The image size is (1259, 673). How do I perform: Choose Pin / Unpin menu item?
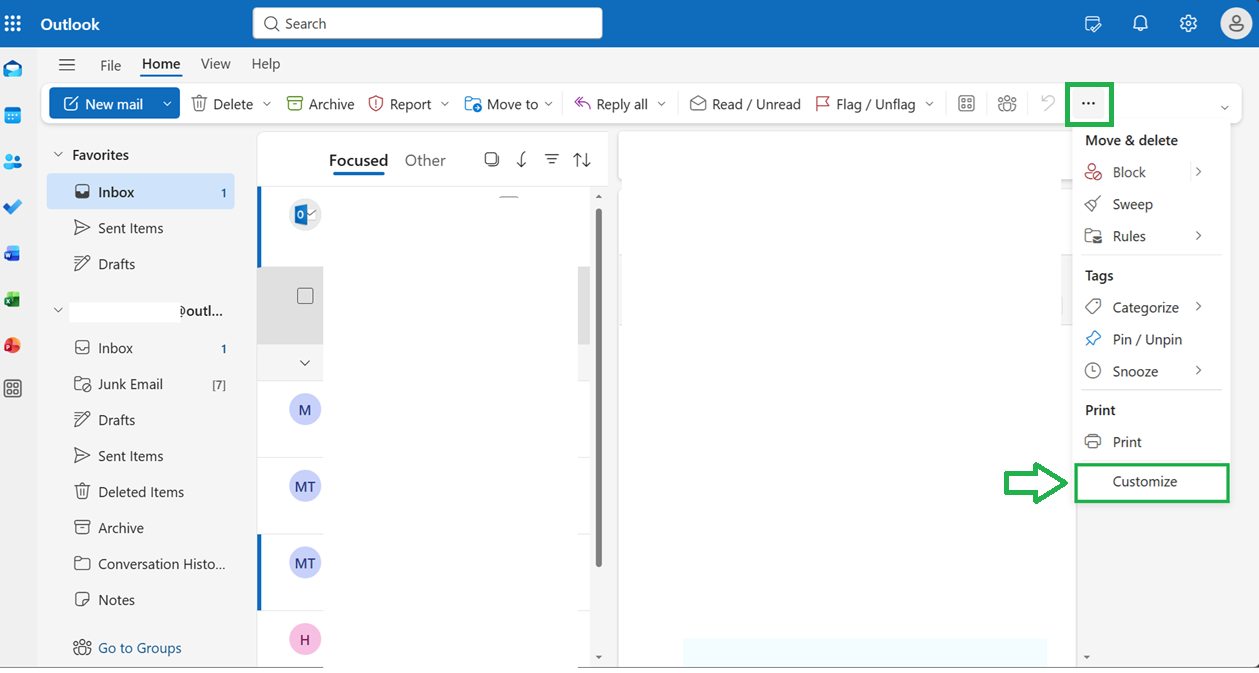[x=1148, y=339]
